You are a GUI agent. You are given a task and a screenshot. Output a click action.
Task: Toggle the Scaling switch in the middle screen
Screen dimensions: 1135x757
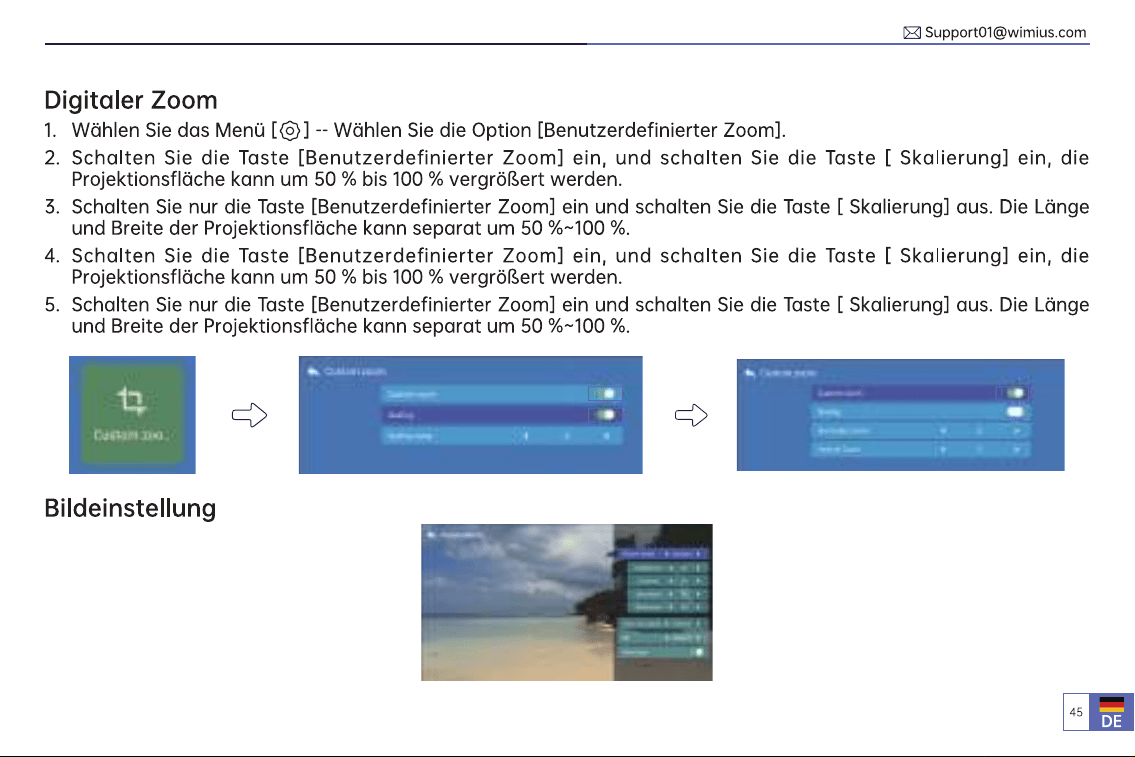pyautogui.click(x=605, y=415)
